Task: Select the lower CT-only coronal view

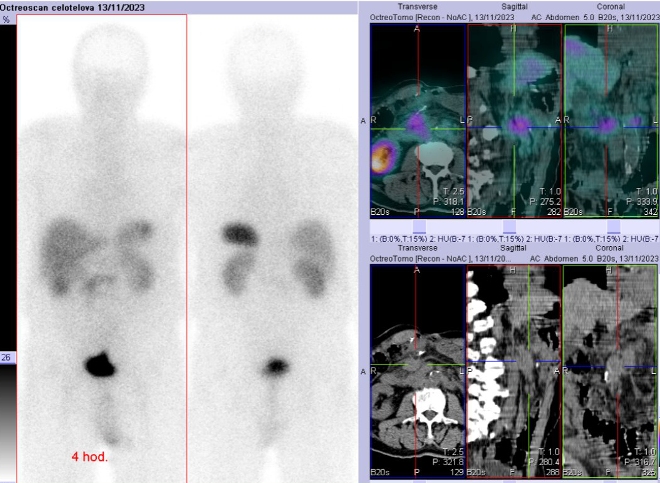Action: tap(610, 371)
